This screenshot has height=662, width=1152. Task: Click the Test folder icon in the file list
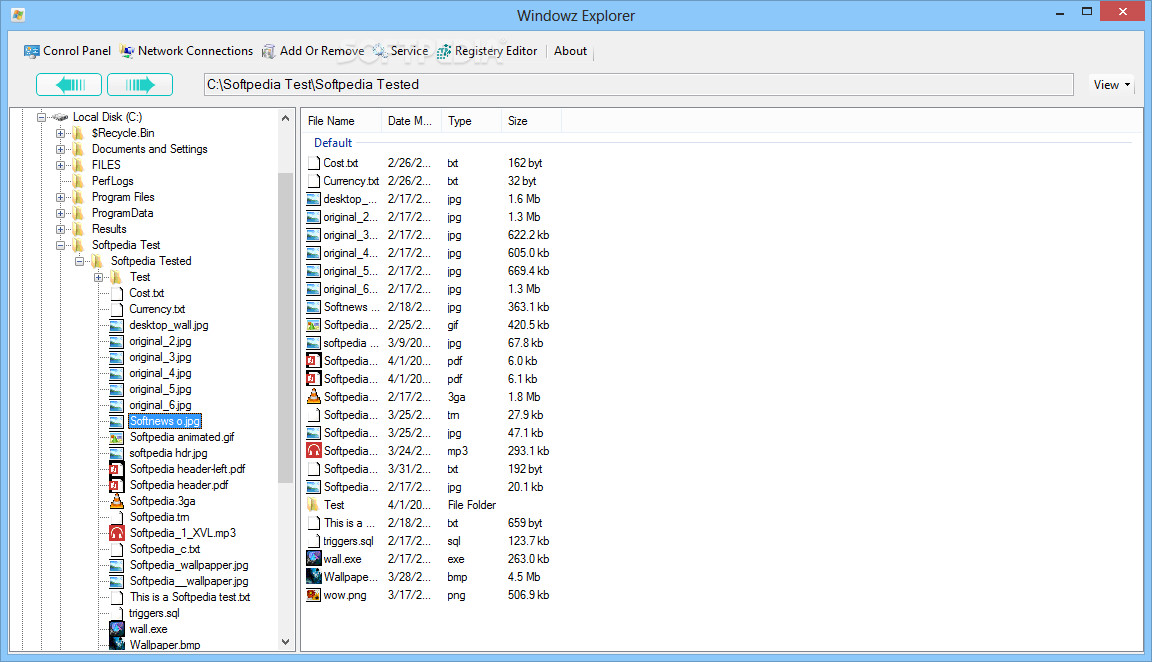click(x=314, y=505)
